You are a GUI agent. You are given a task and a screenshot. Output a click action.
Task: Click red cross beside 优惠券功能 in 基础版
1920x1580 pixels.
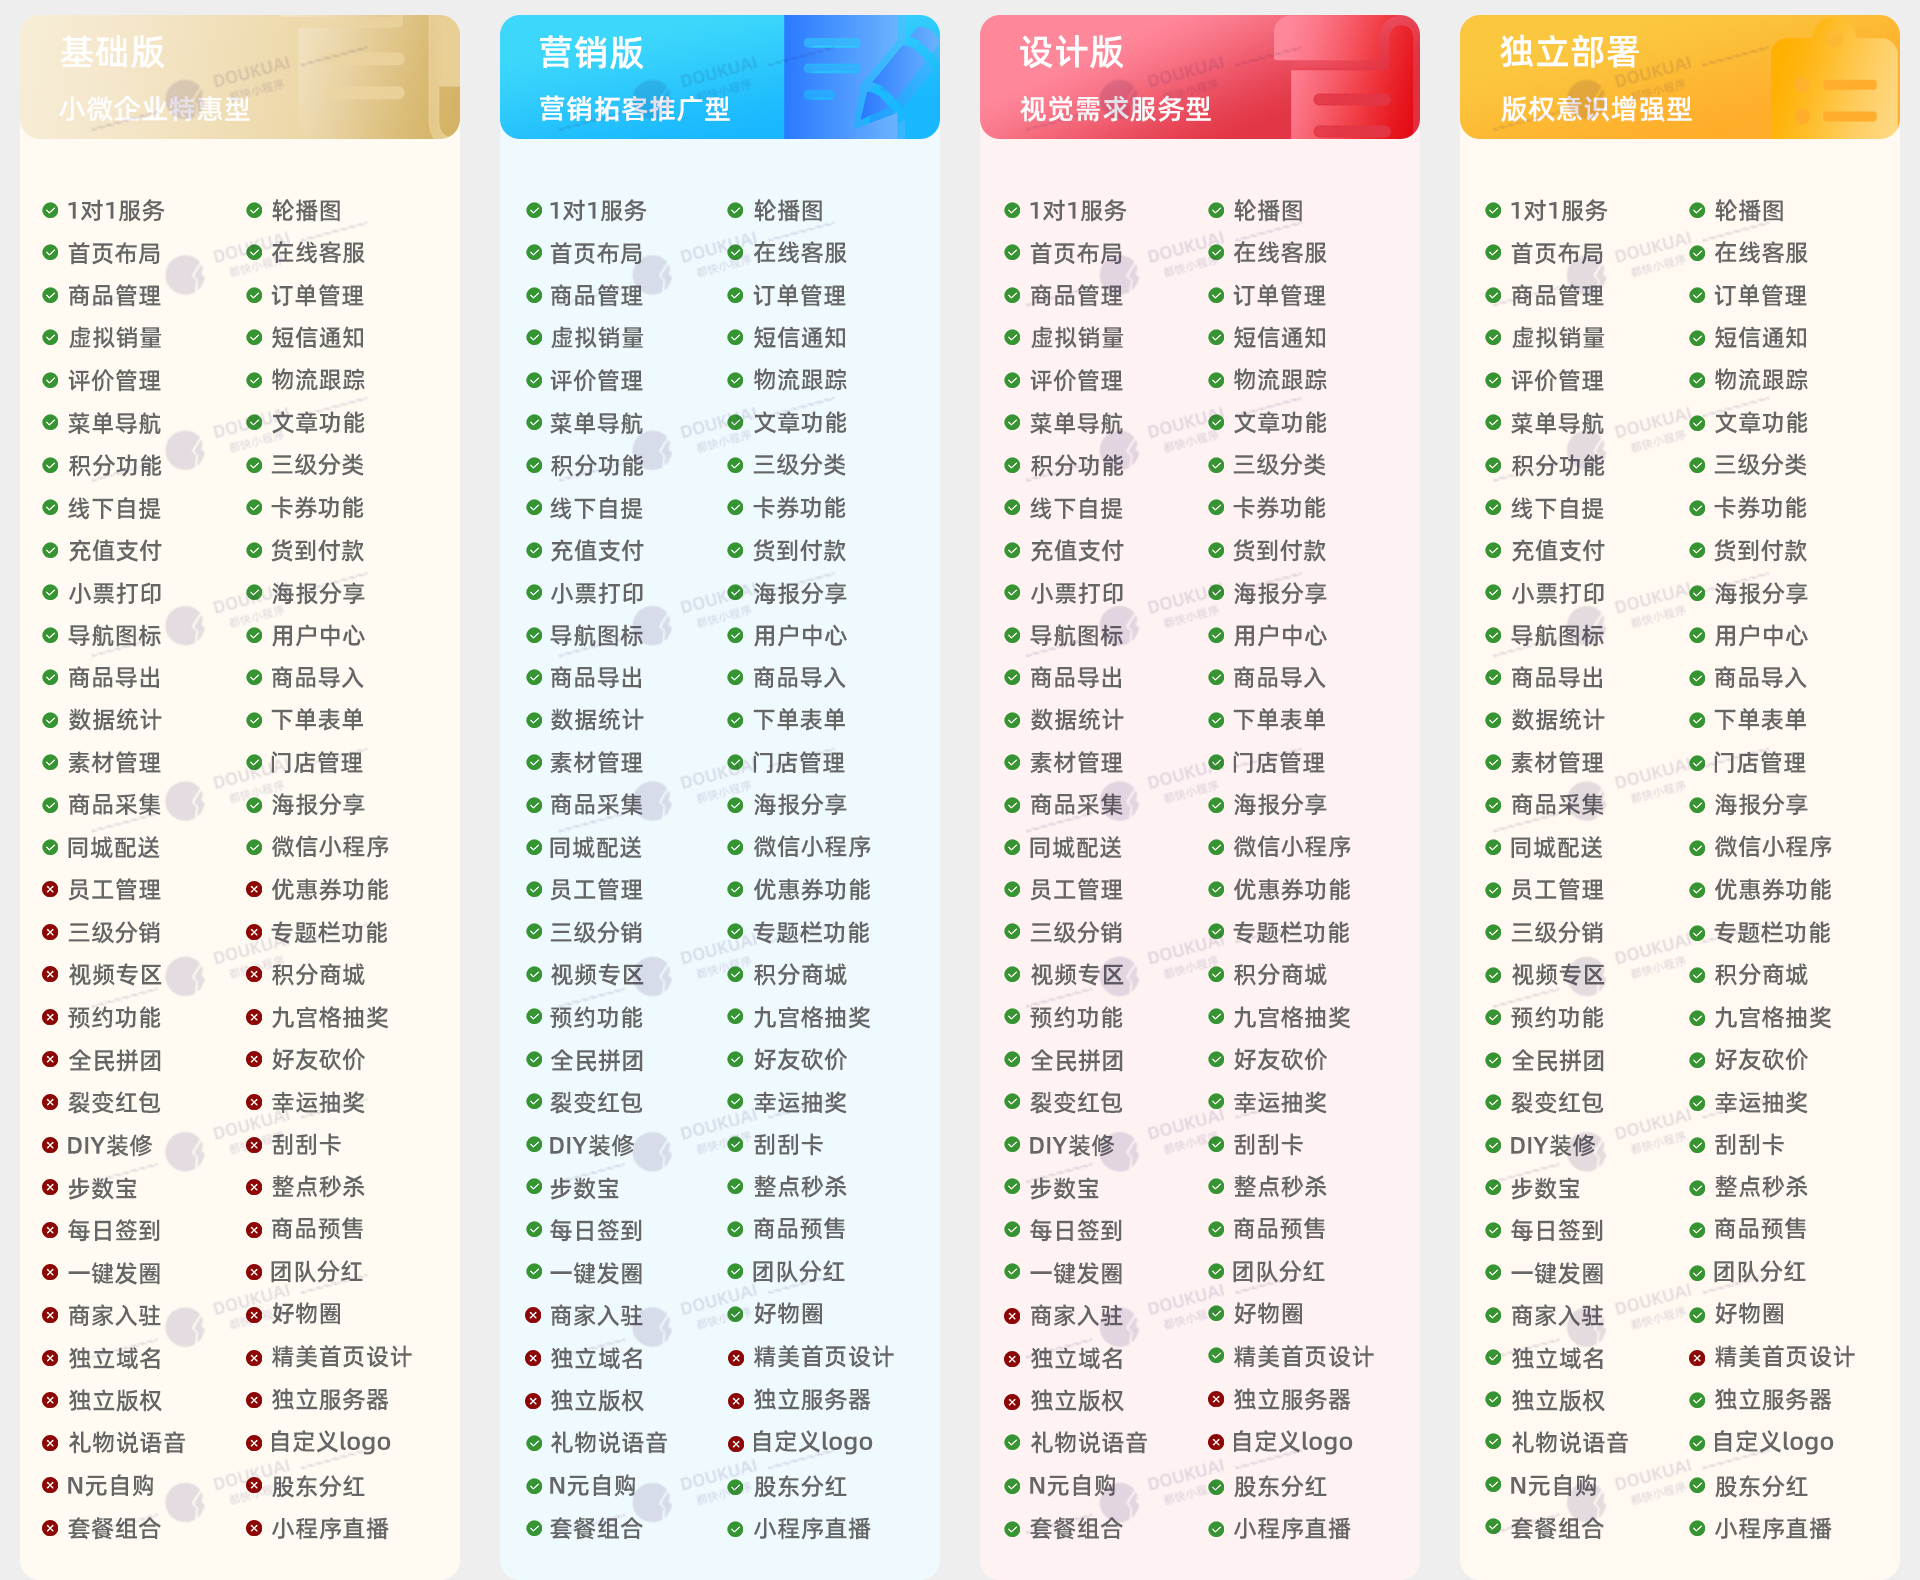[254, 889]
